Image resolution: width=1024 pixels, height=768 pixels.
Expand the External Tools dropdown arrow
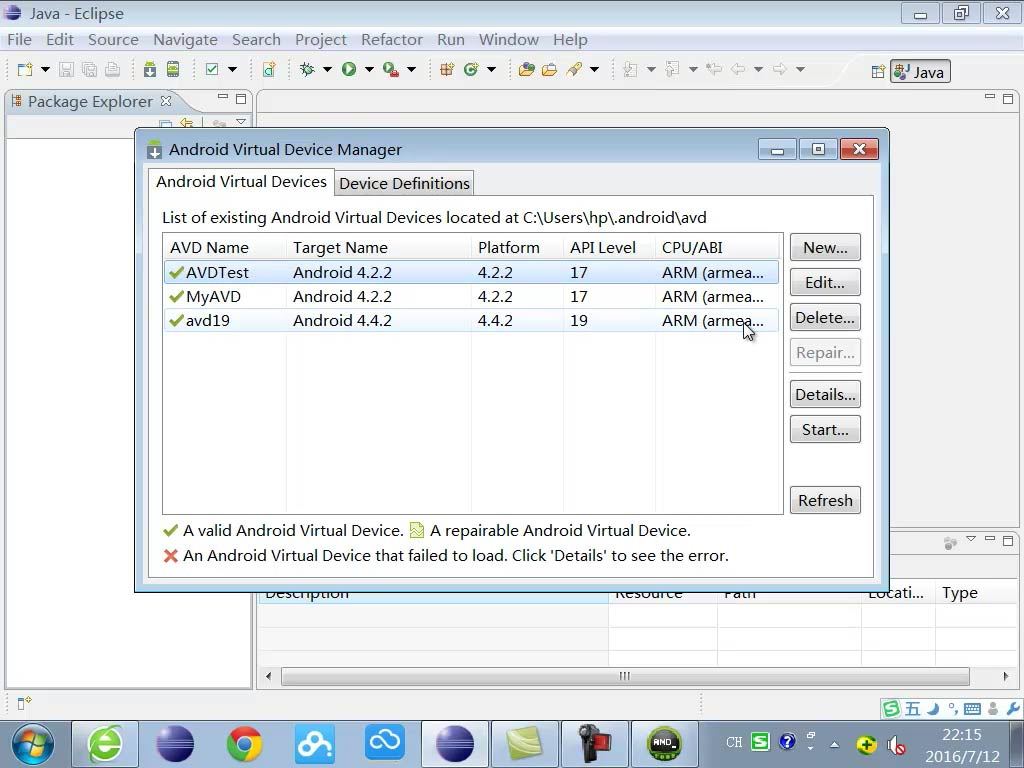(x=411, y=69)
